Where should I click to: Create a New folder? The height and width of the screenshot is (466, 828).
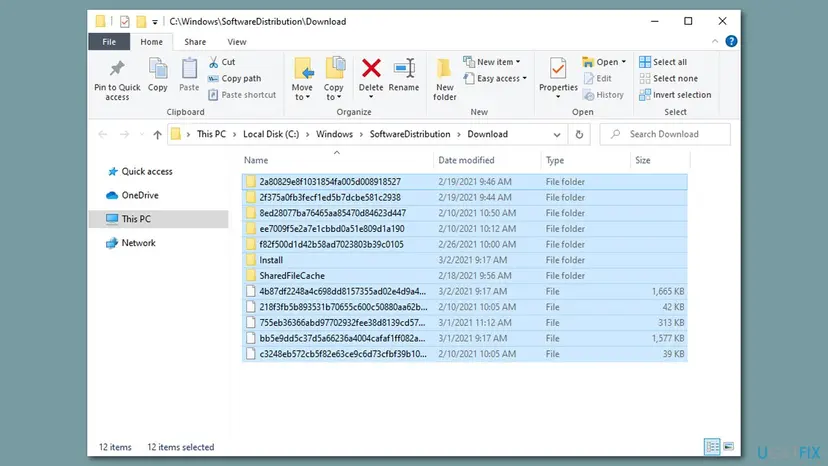(445, 79)
